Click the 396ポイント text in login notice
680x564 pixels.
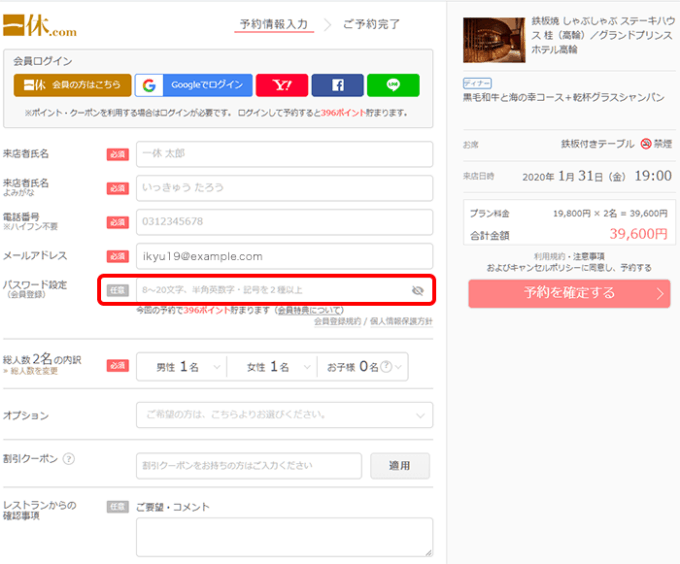[x=343, y=113]
